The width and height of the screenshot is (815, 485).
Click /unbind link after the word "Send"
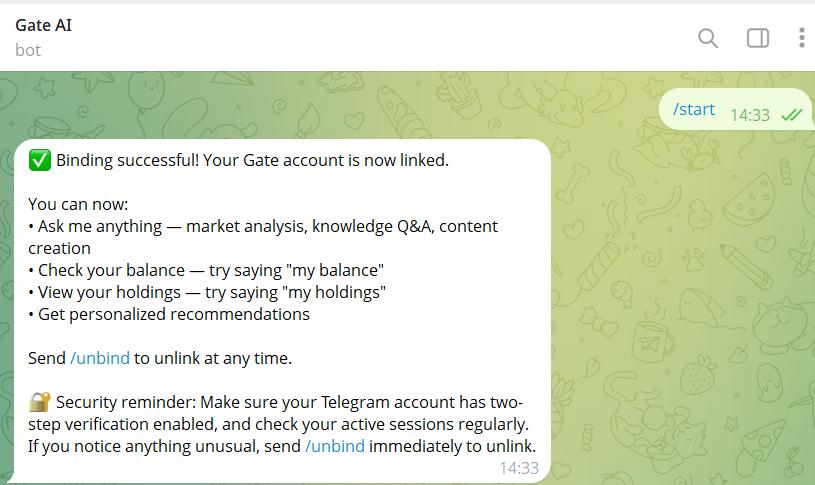pyautogui.click(x=100, y=358)
